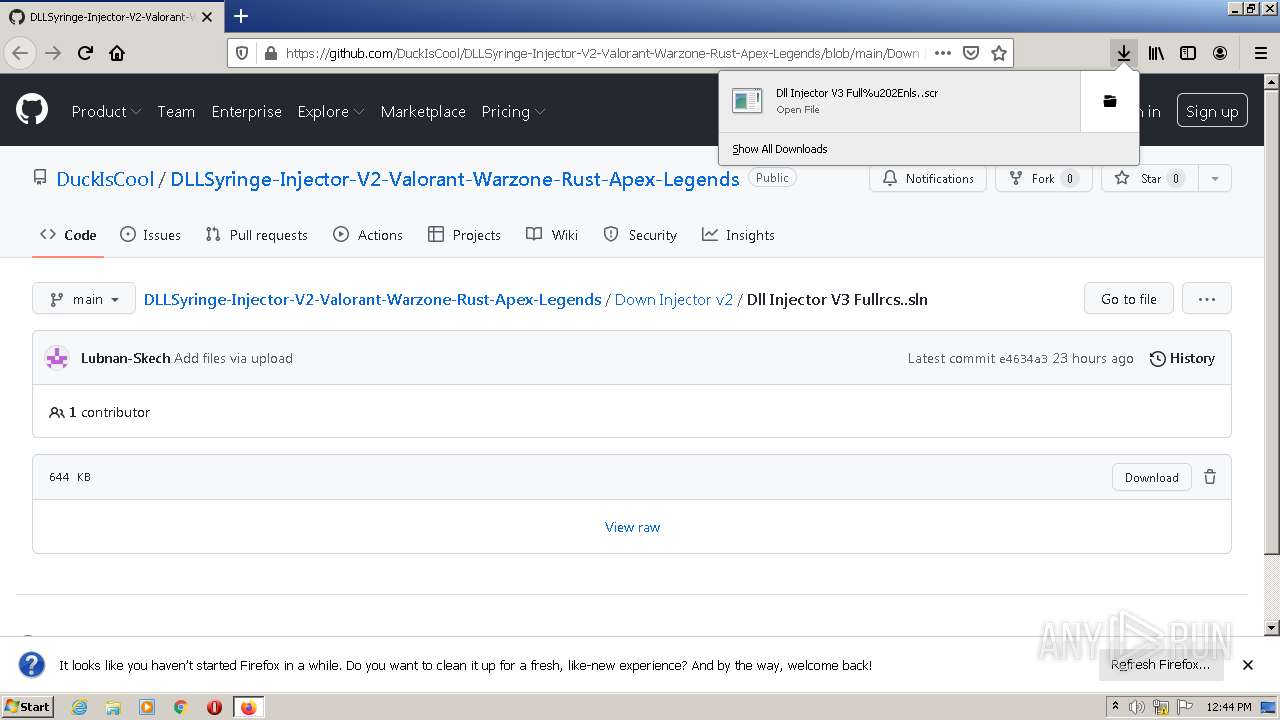View commit History
Image resolution: width=1280 pixels, height=720 pixels.
1182,358
